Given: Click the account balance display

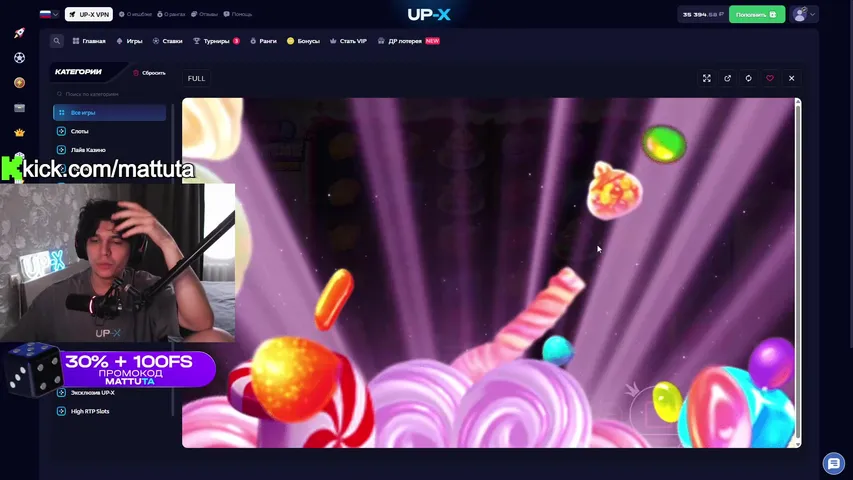Looking at the screenshot, I should tap(702, 14).
